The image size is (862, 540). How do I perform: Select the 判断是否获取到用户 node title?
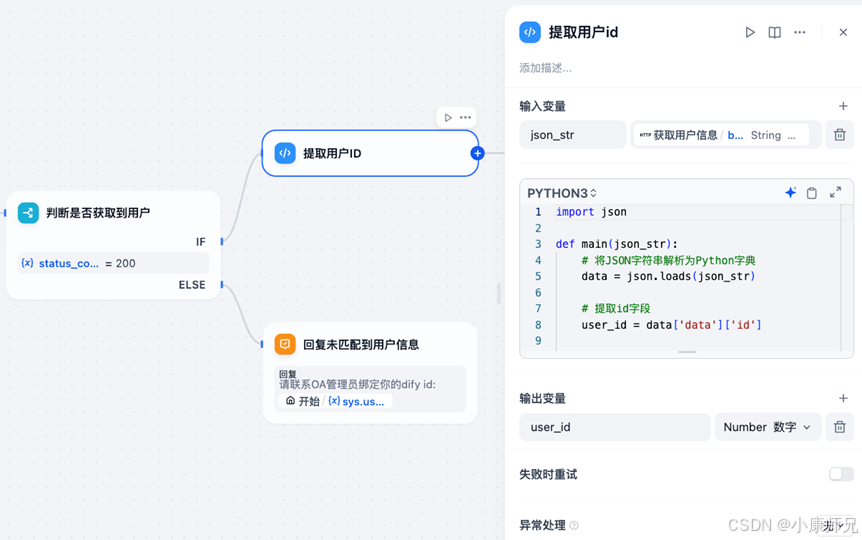tap(98, 213)
